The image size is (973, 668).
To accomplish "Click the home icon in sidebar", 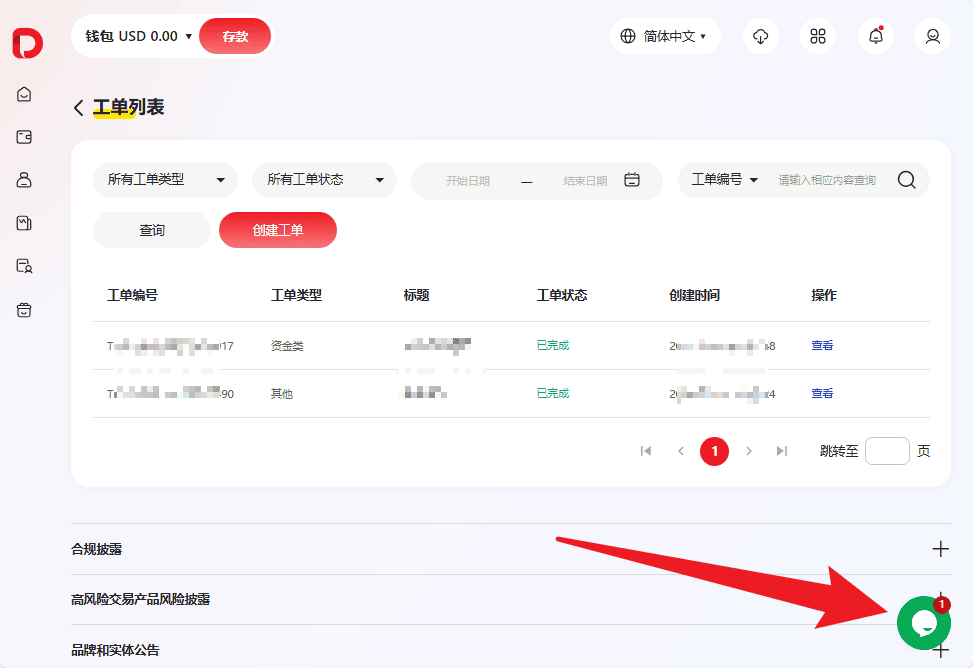I will [25, 94].
